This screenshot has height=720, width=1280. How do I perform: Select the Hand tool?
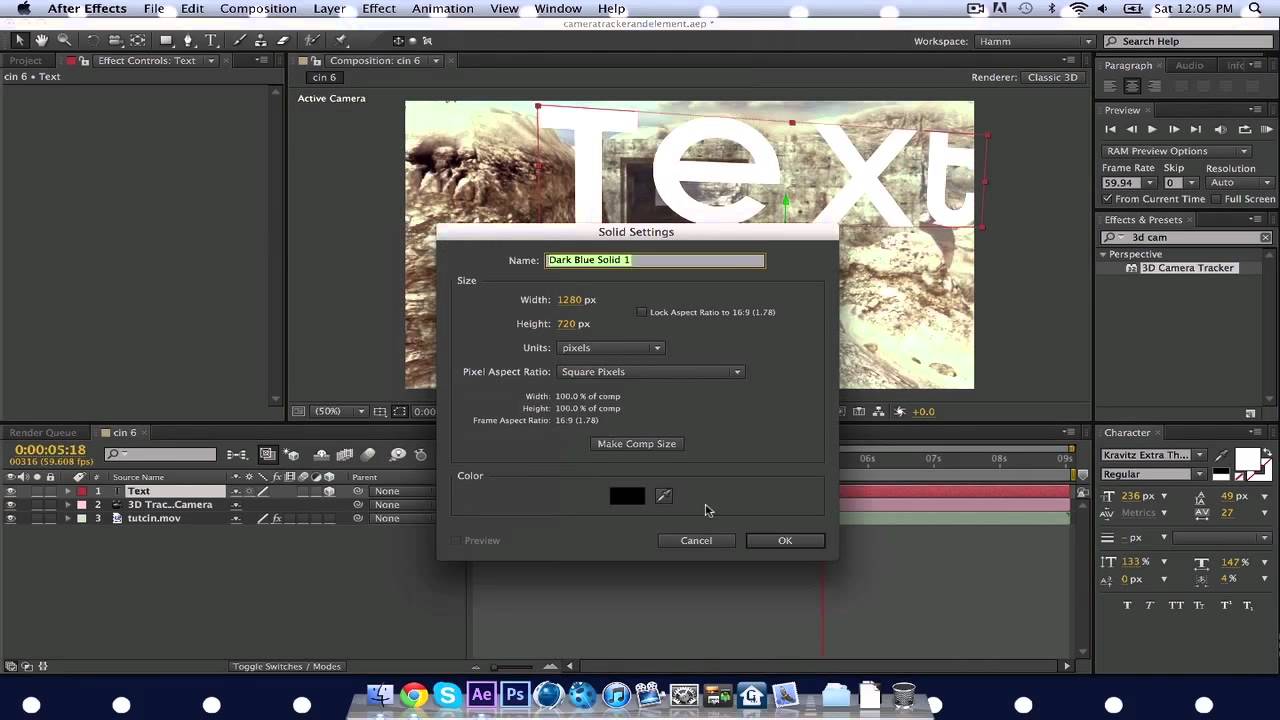pos(42,40)
